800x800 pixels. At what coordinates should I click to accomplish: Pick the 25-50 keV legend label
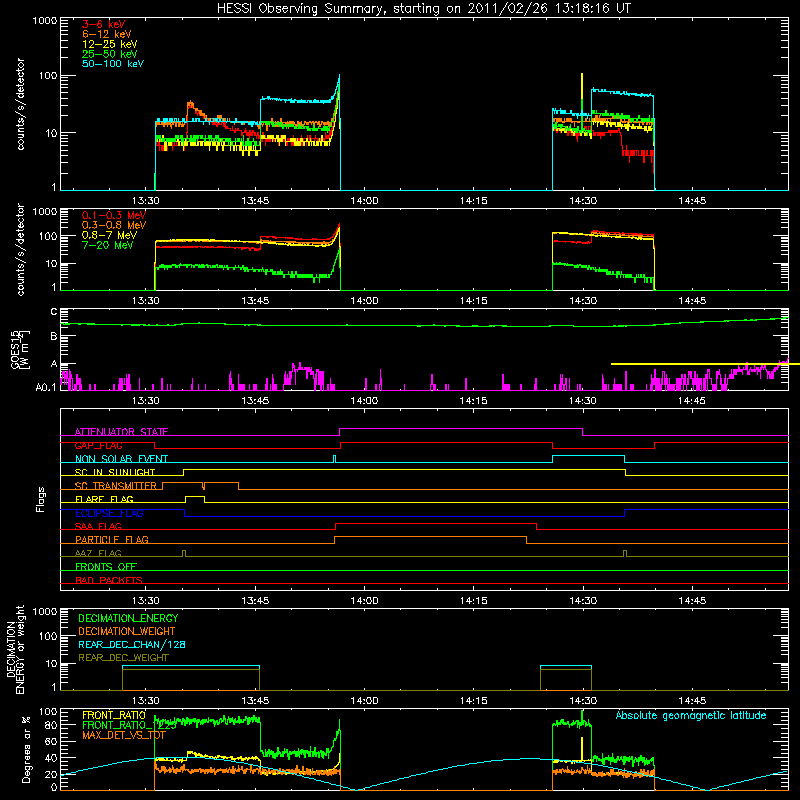[110, 54]
